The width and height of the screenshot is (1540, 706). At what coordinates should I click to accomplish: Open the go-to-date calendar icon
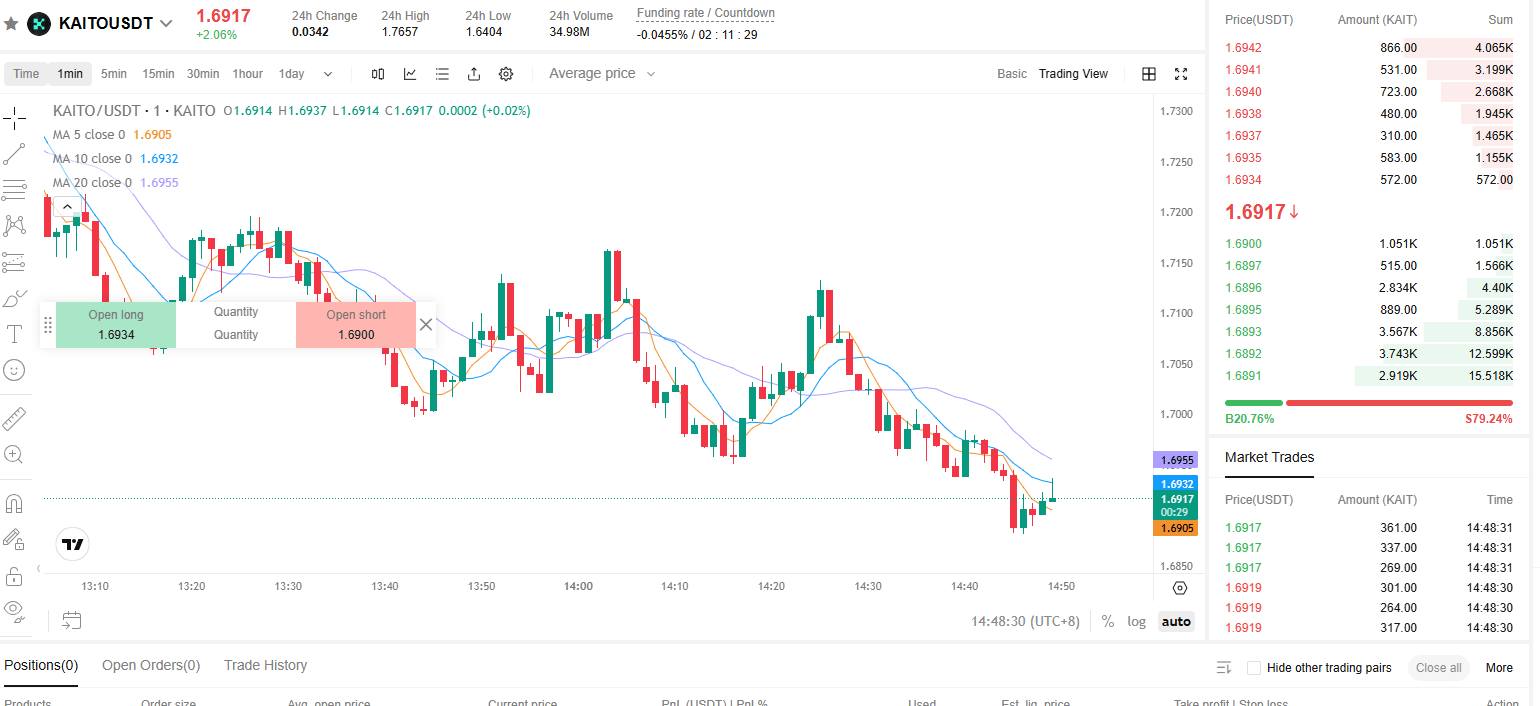71,621
